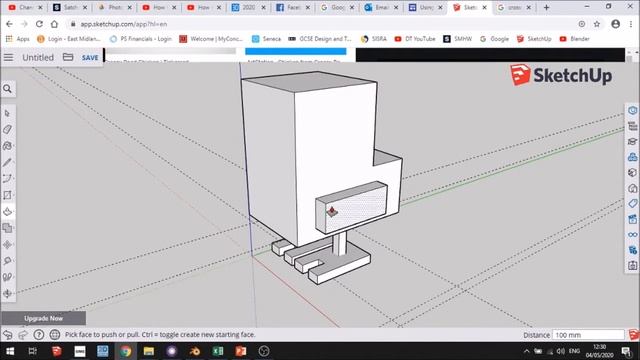Open the Apps bookmark
640x360 pixels.
tap(18, 39)
